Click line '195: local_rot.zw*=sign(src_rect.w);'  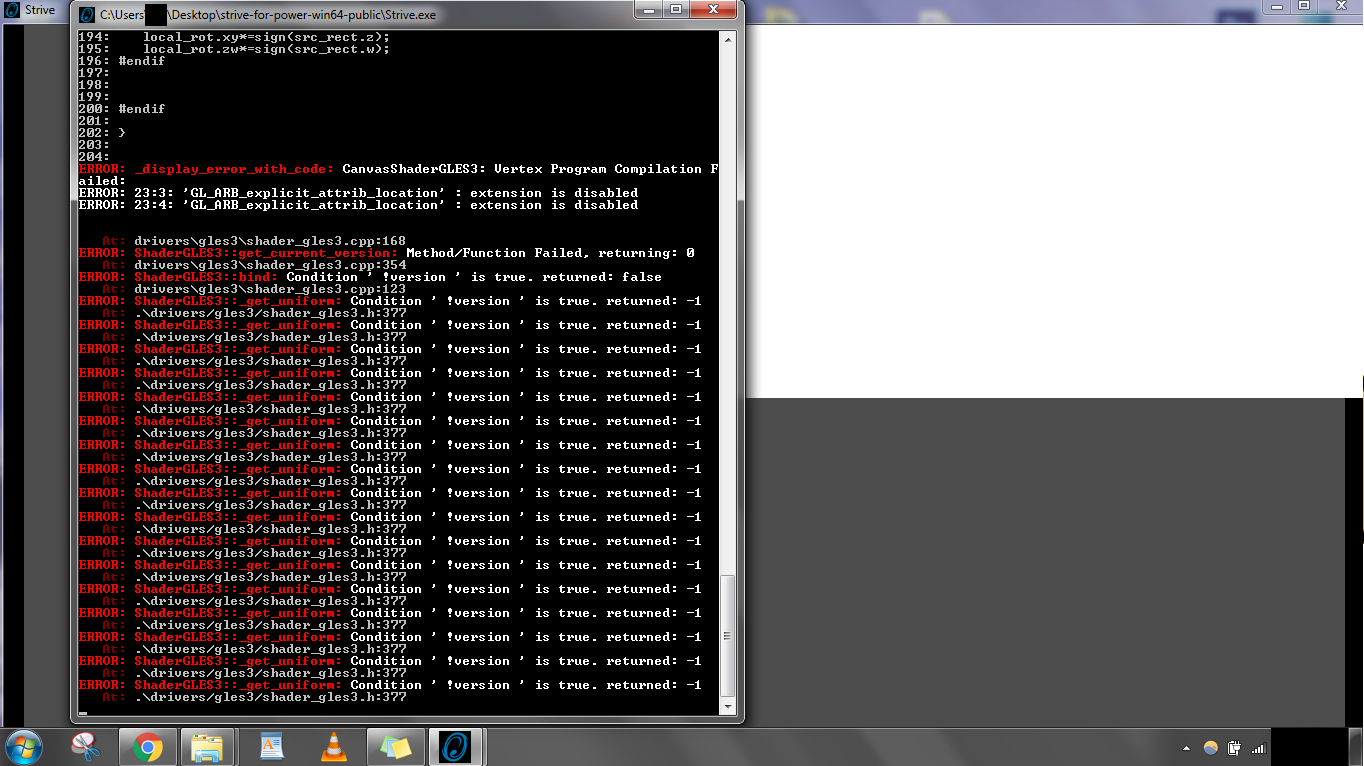(x=234, y=49)
